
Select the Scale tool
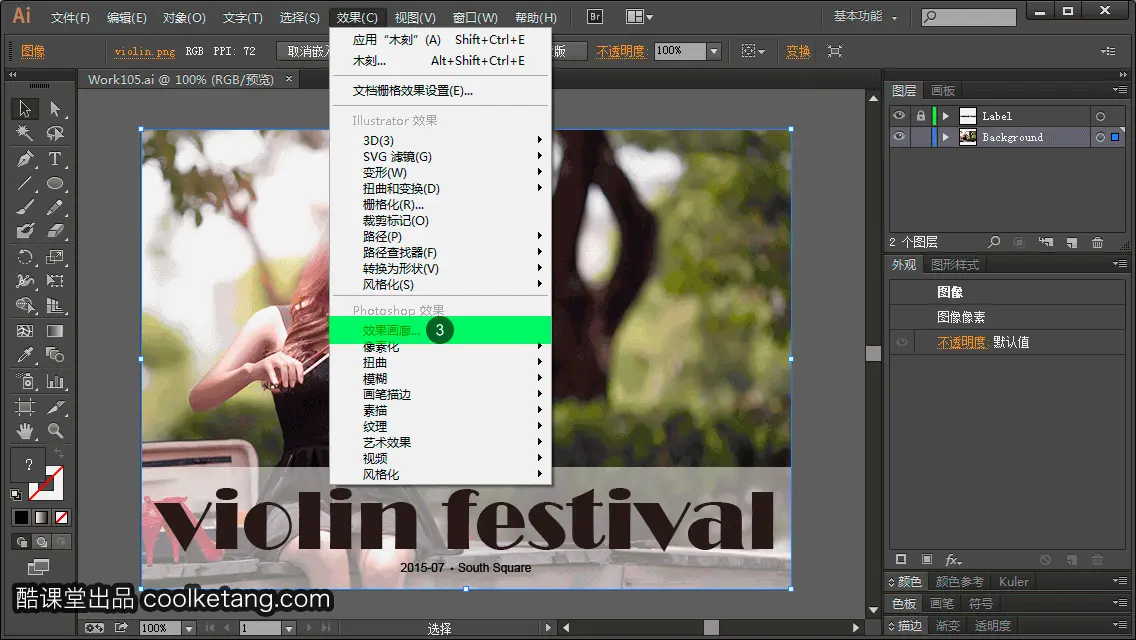point(55,257)
